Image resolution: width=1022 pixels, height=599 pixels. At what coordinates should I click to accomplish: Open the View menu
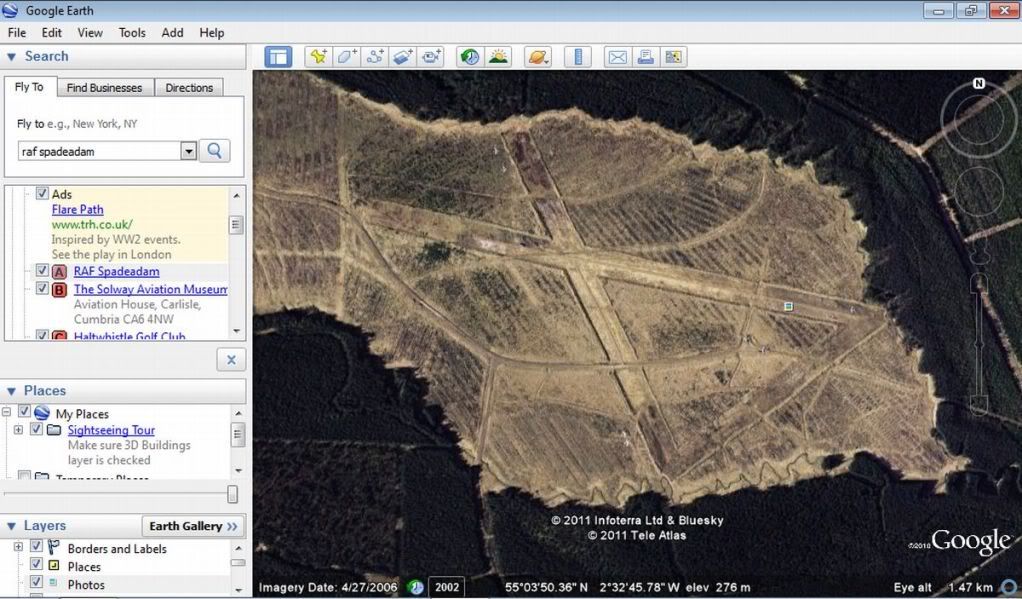(x=90, y=33)
